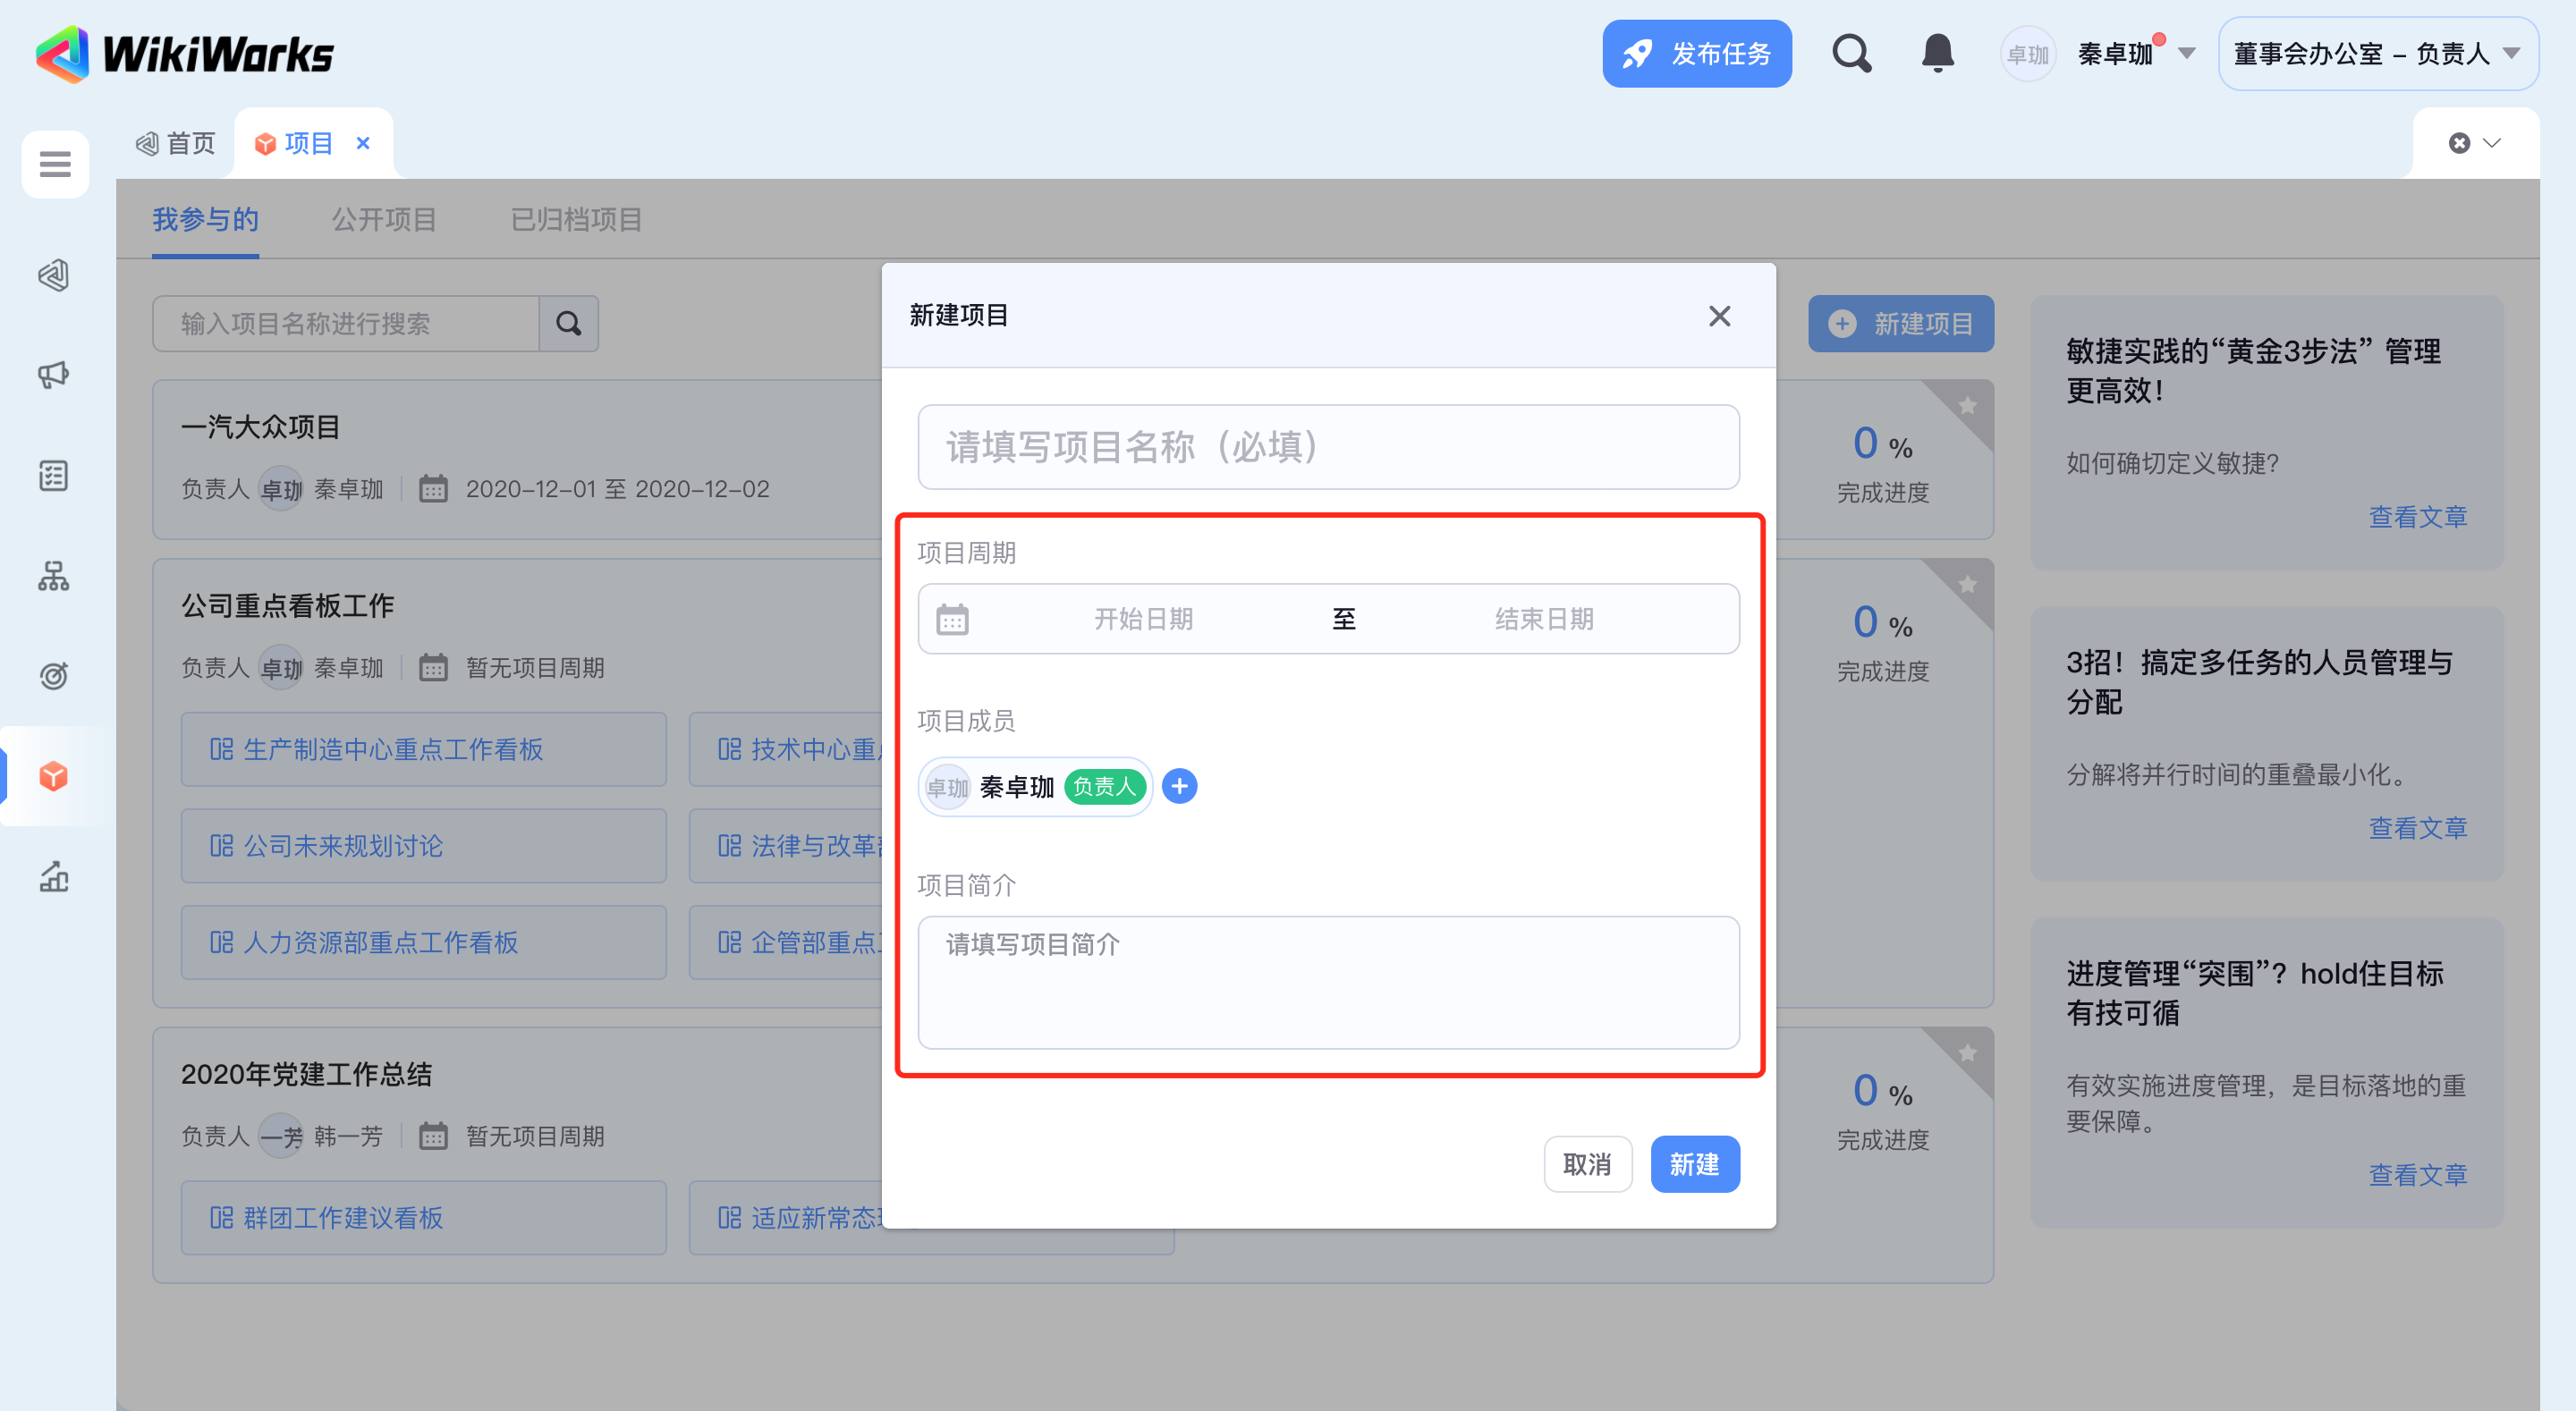
Task: Click the notification bell icon
Action: (x=1937, y=53)
